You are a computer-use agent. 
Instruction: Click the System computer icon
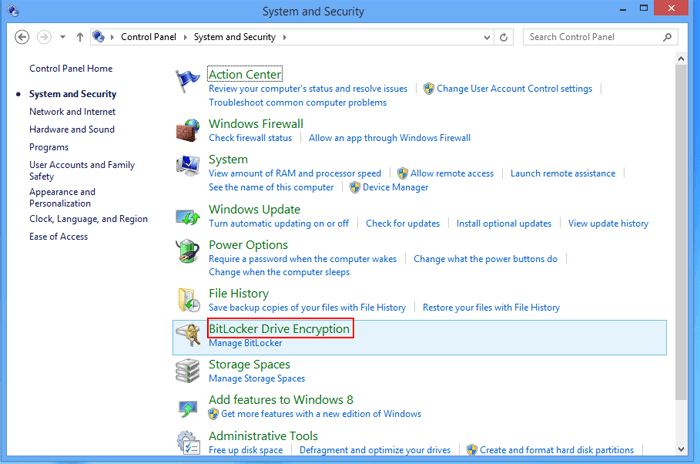pos(188,166)
